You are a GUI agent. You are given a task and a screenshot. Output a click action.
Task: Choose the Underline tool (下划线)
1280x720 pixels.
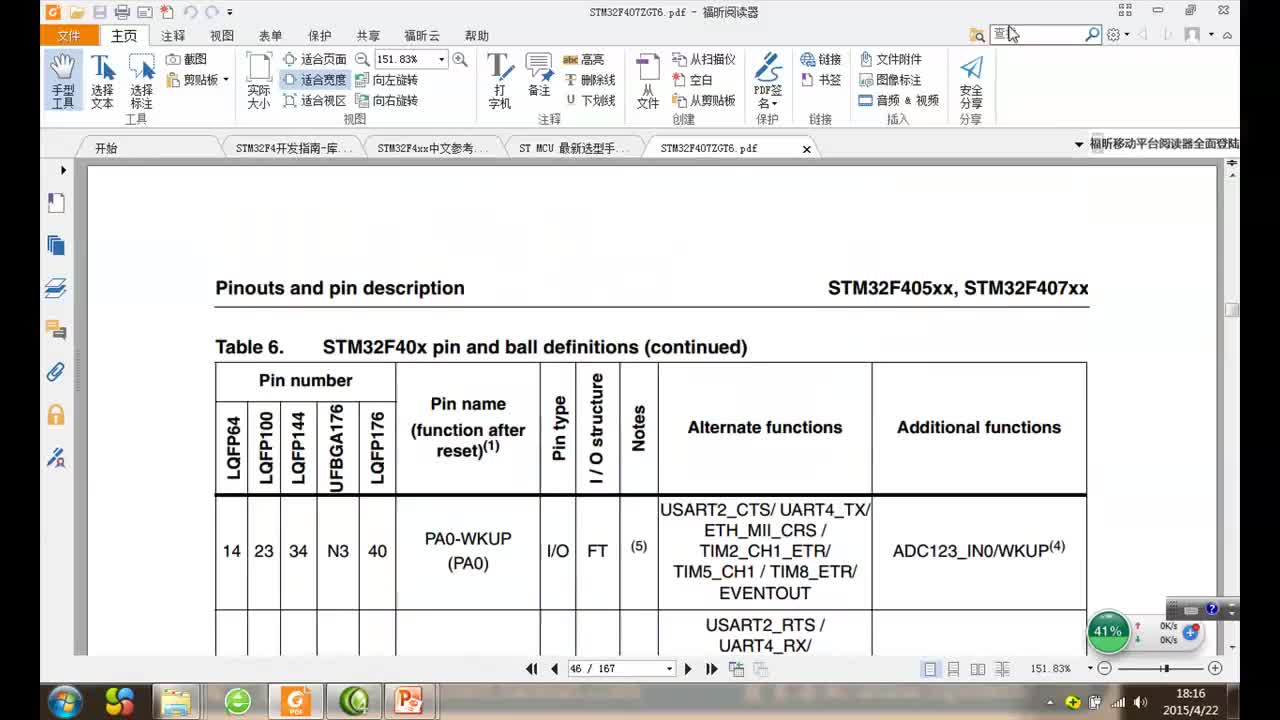click(x=590, y=101)
